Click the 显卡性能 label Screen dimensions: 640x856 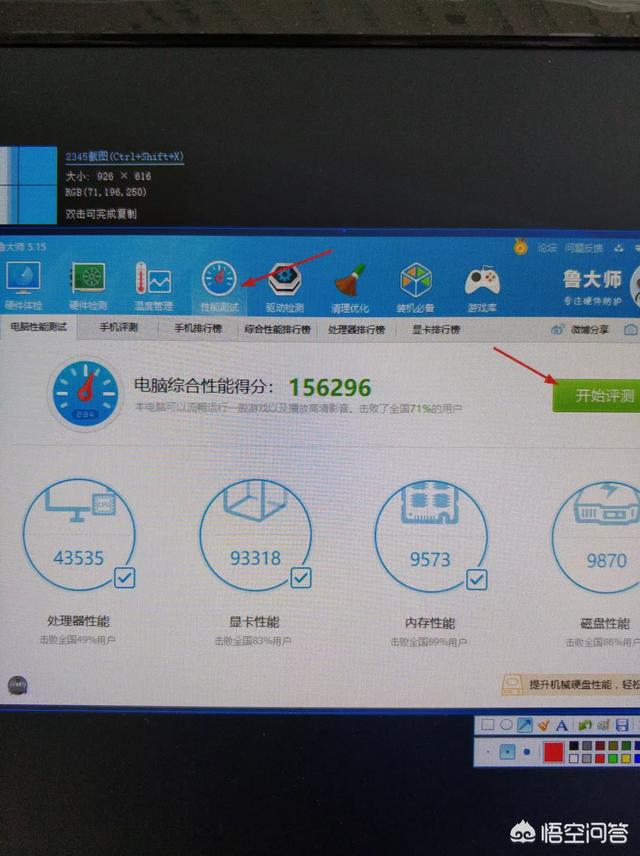(254, 622)
